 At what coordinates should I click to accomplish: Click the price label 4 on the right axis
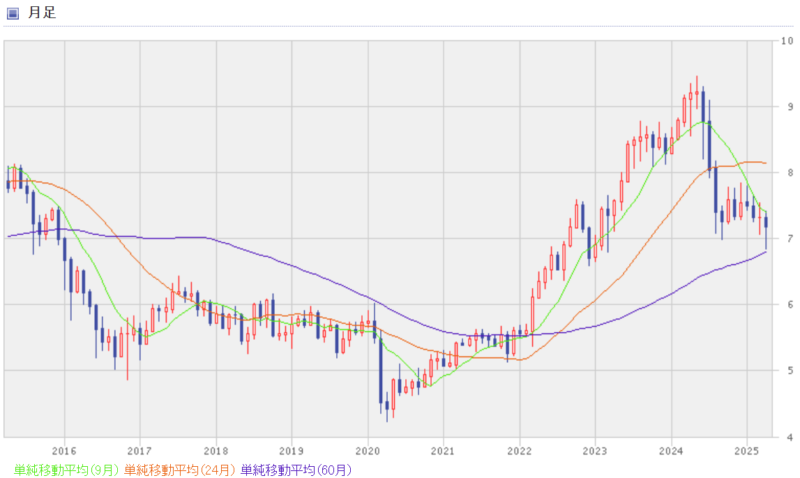(789, 437)
